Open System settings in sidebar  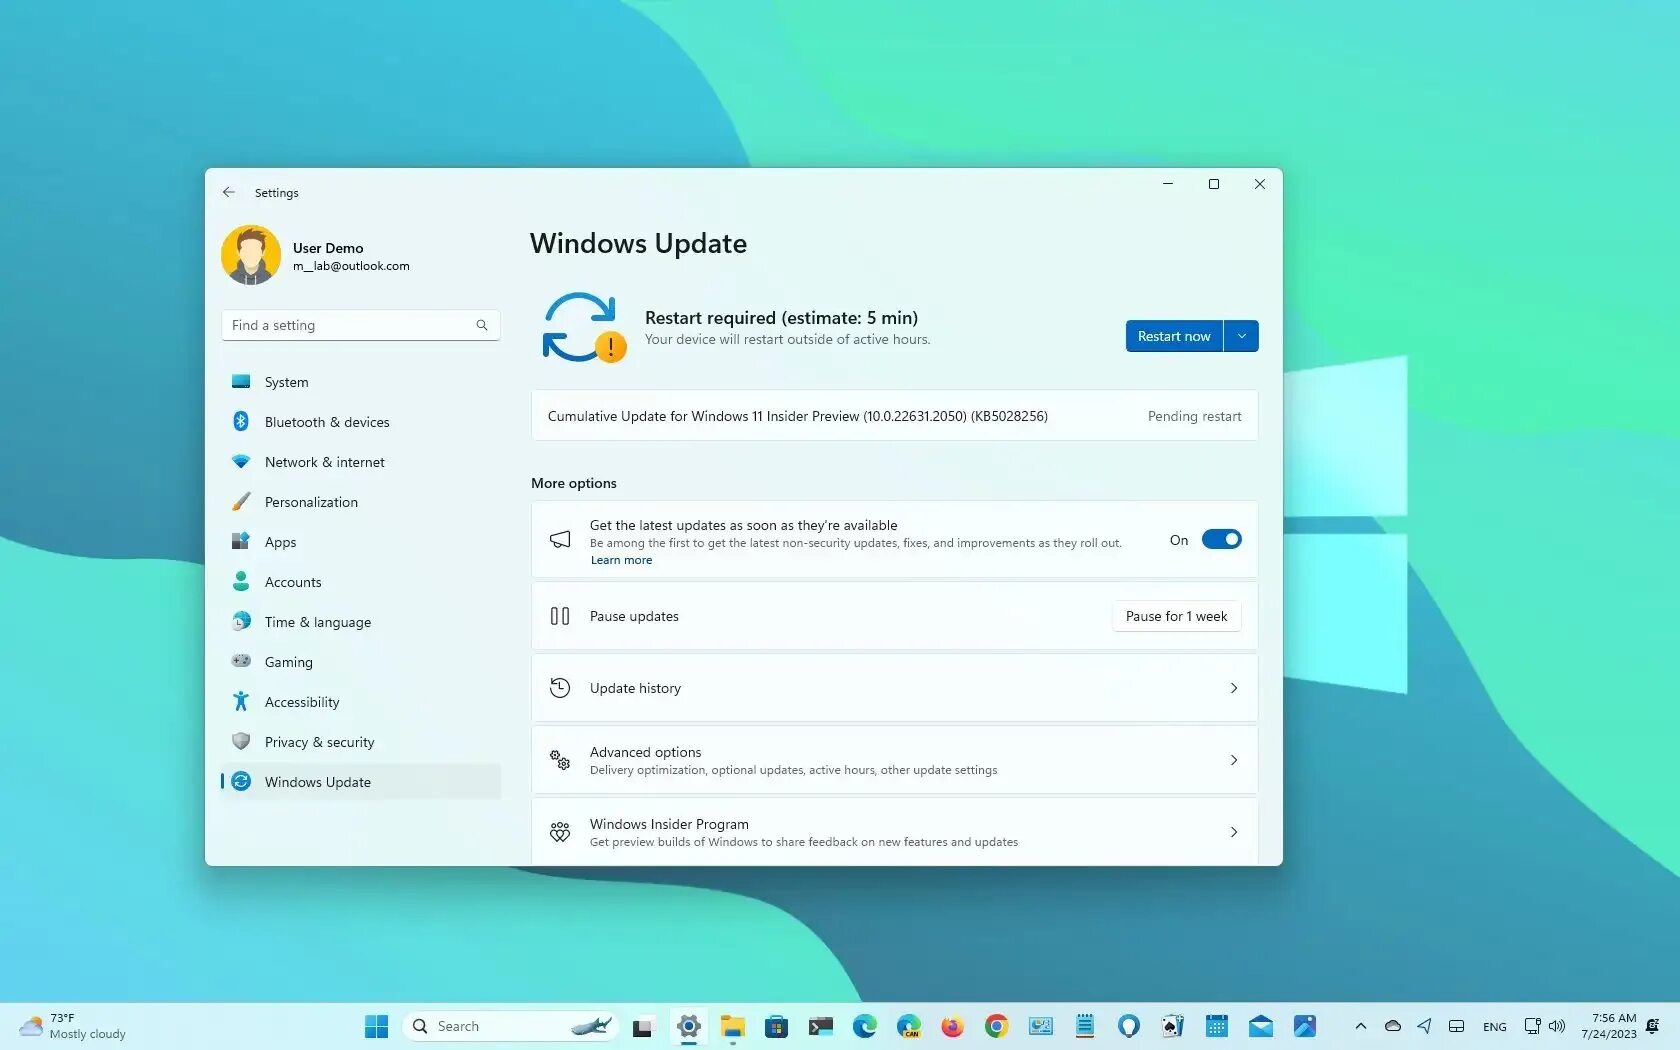pyautogui.click(x=360, y=382)
